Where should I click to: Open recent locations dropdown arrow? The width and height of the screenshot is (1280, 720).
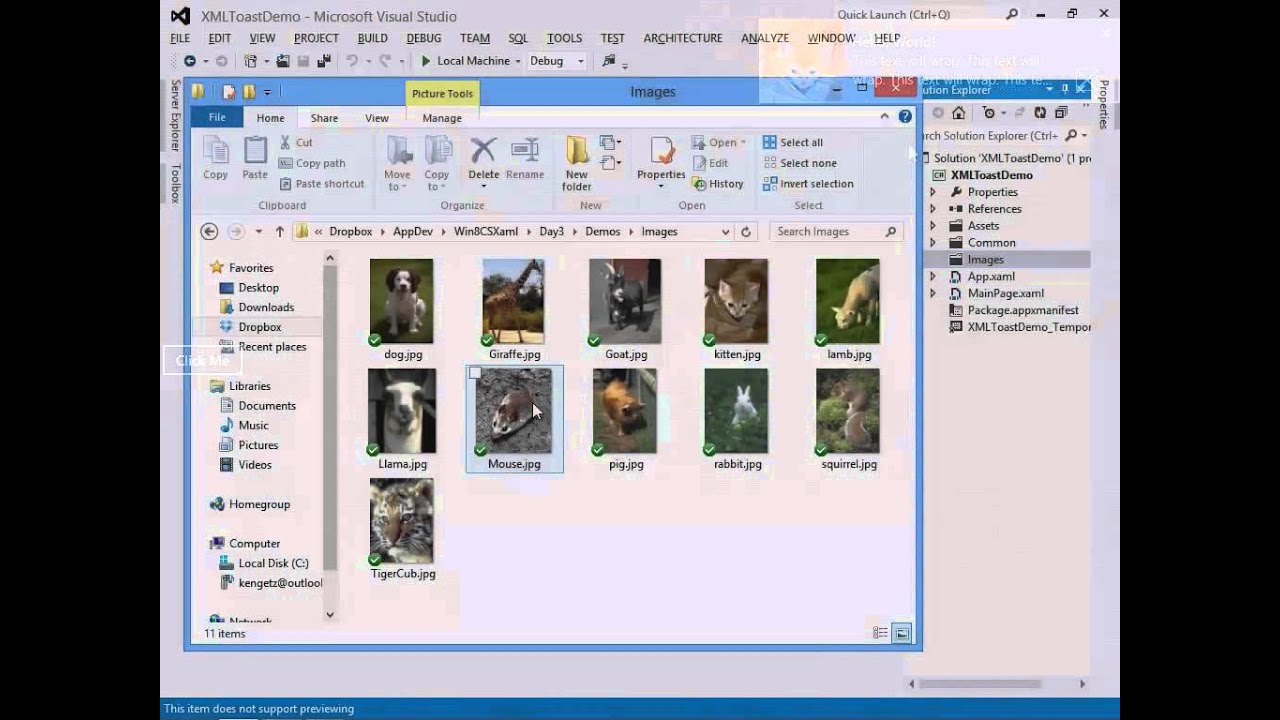[258, 231]
